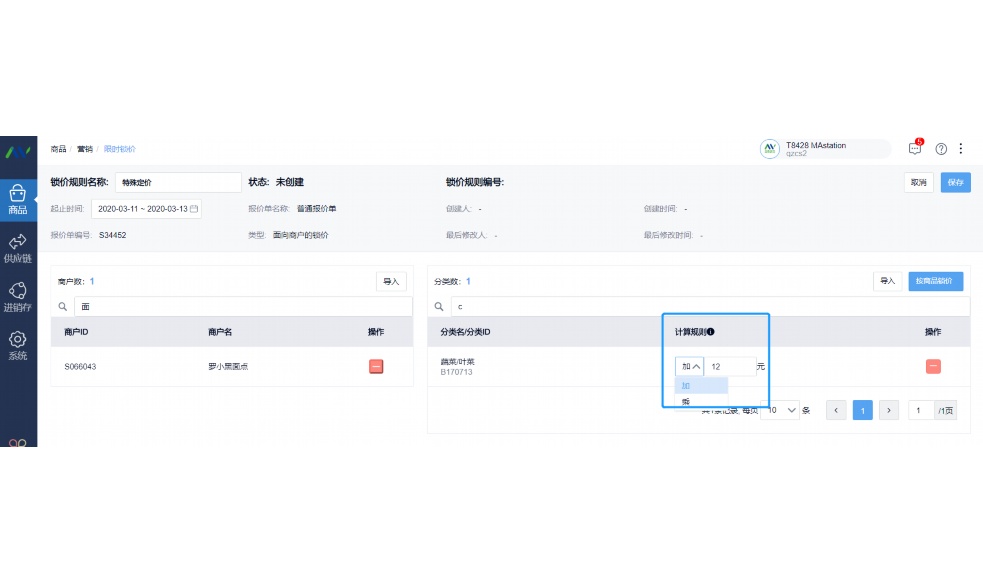Open the 系统 settings module in the sidebar

(17, 346)
